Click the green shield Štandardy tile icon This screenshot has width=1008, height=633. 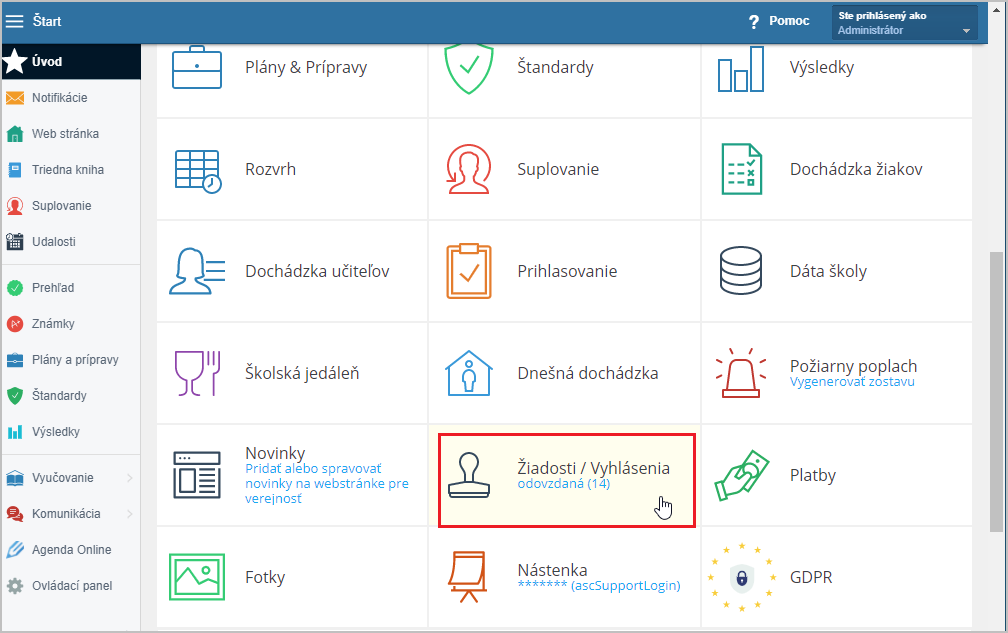tap(469, 67)
